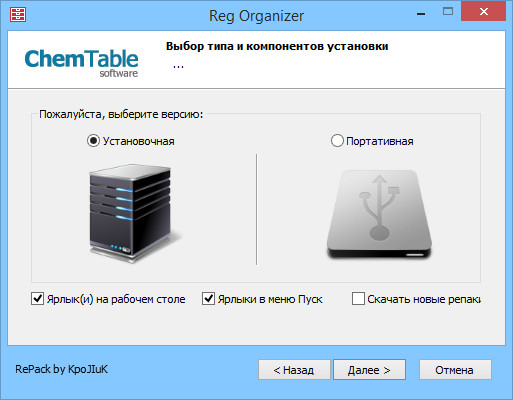Cancel setup with the Отмена button
This screenshot has width=513, height=400.
455,369
